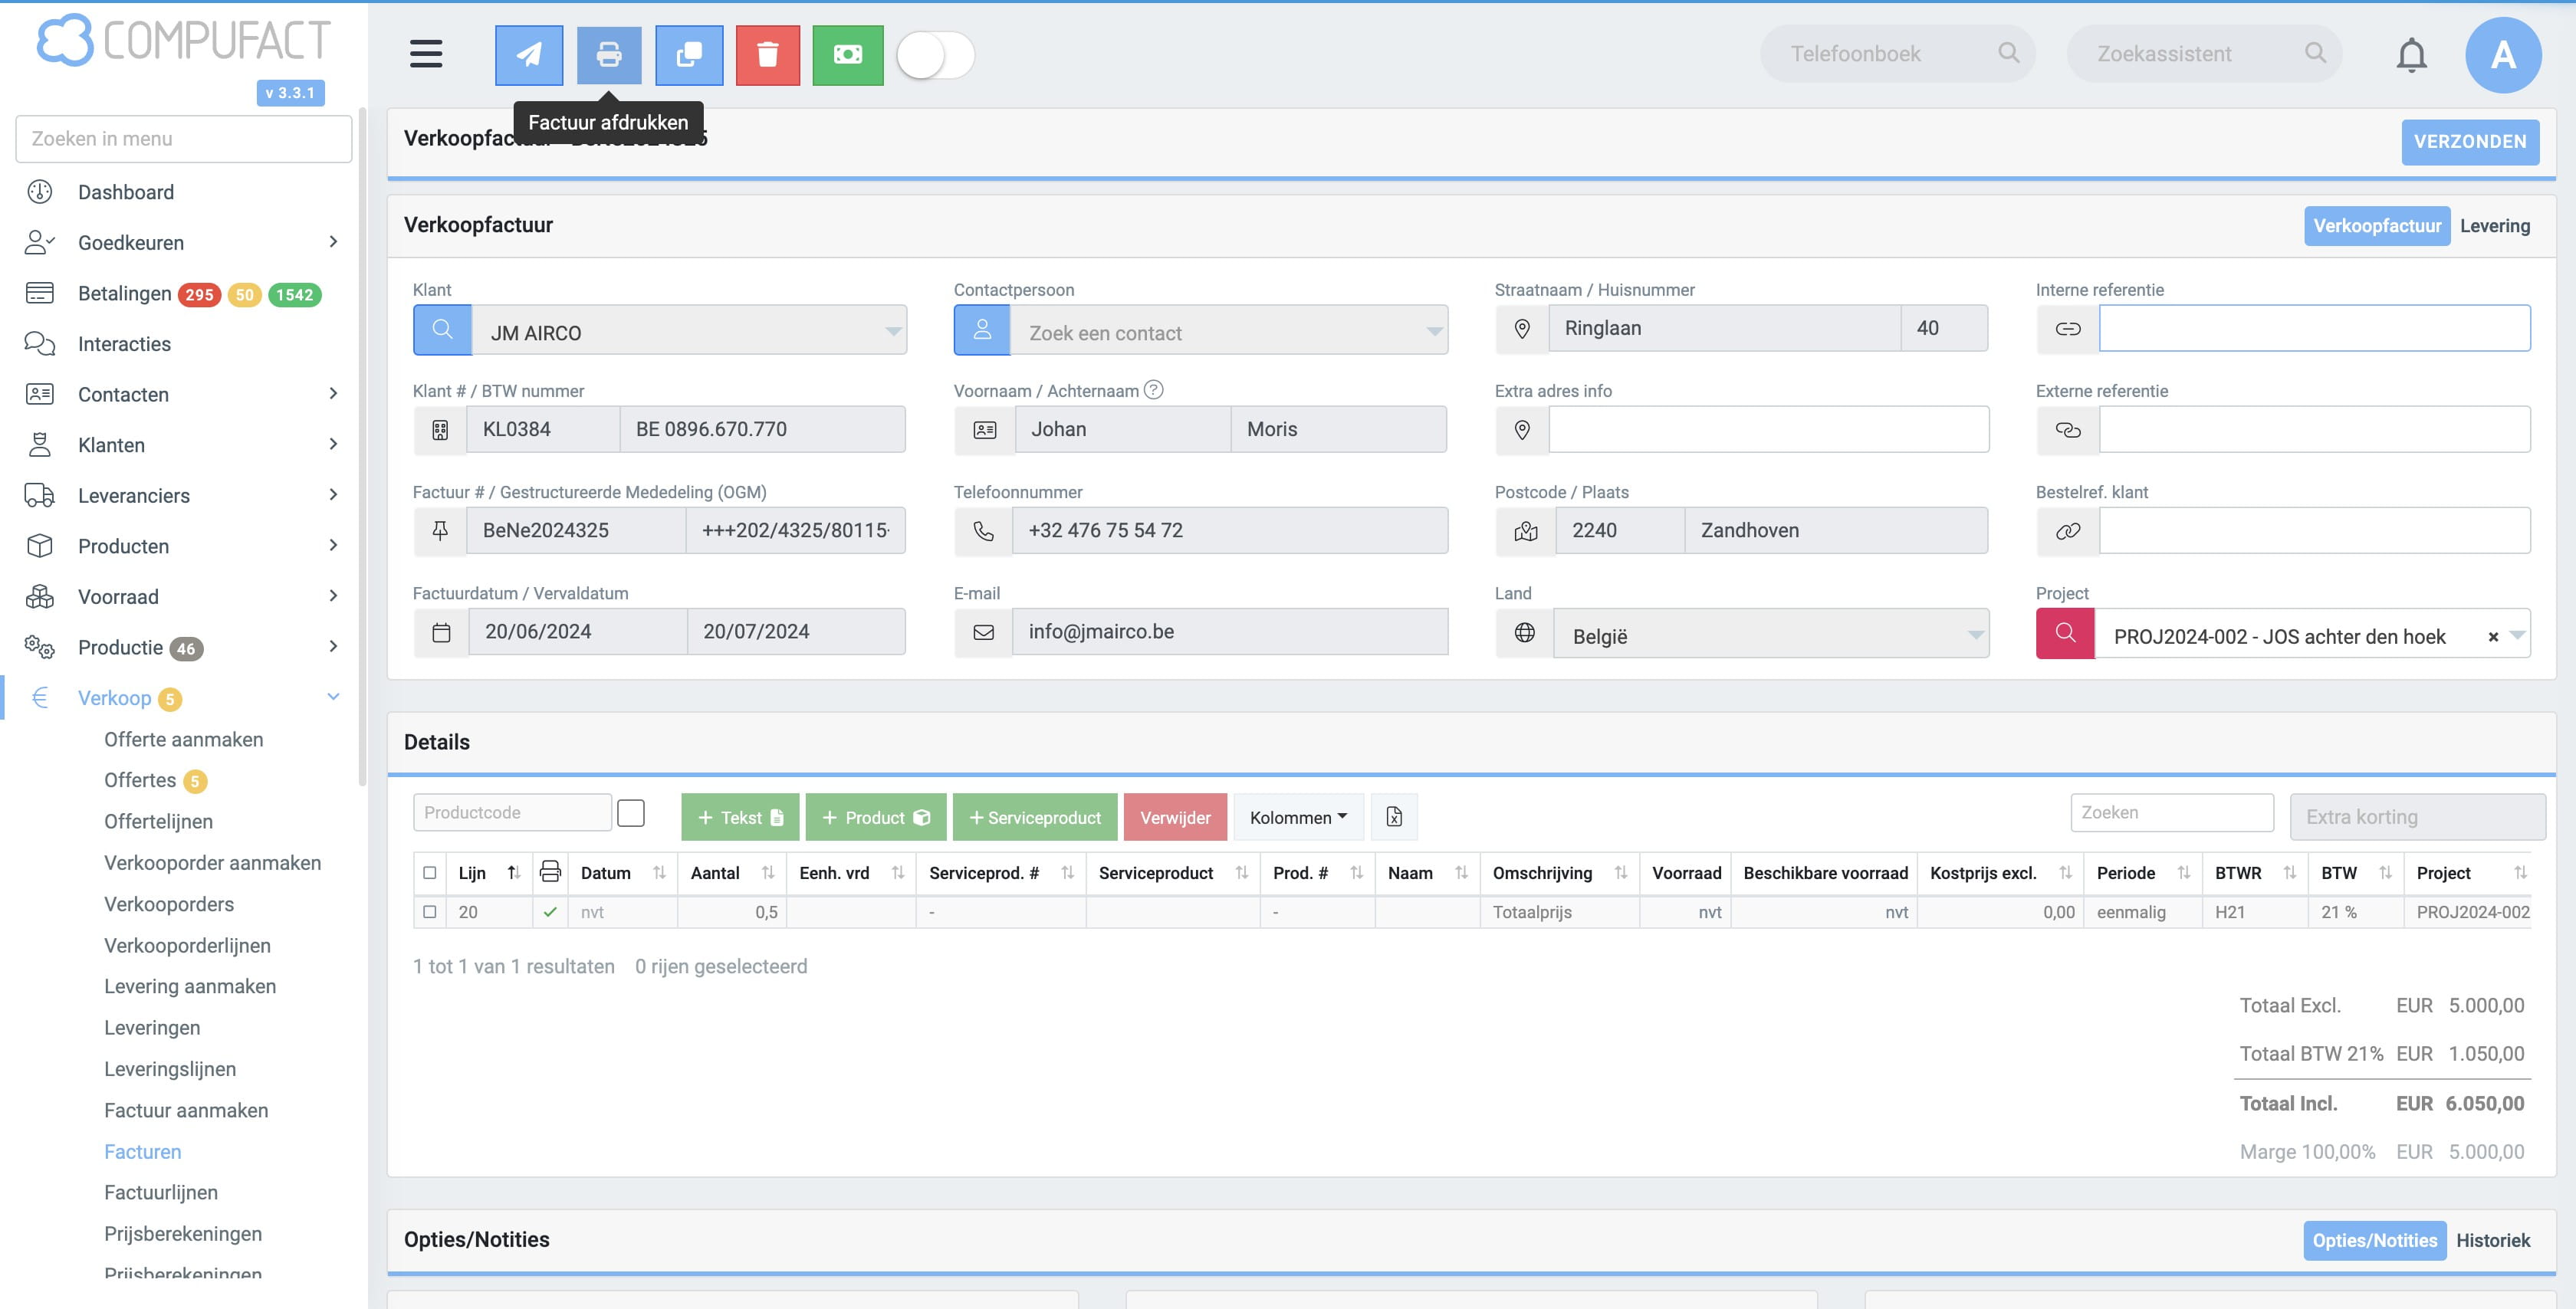The width and height of the screenshot is (2576, 1309).
Task: Click envelope icon beside E-mail field
Action: point(984,632)
